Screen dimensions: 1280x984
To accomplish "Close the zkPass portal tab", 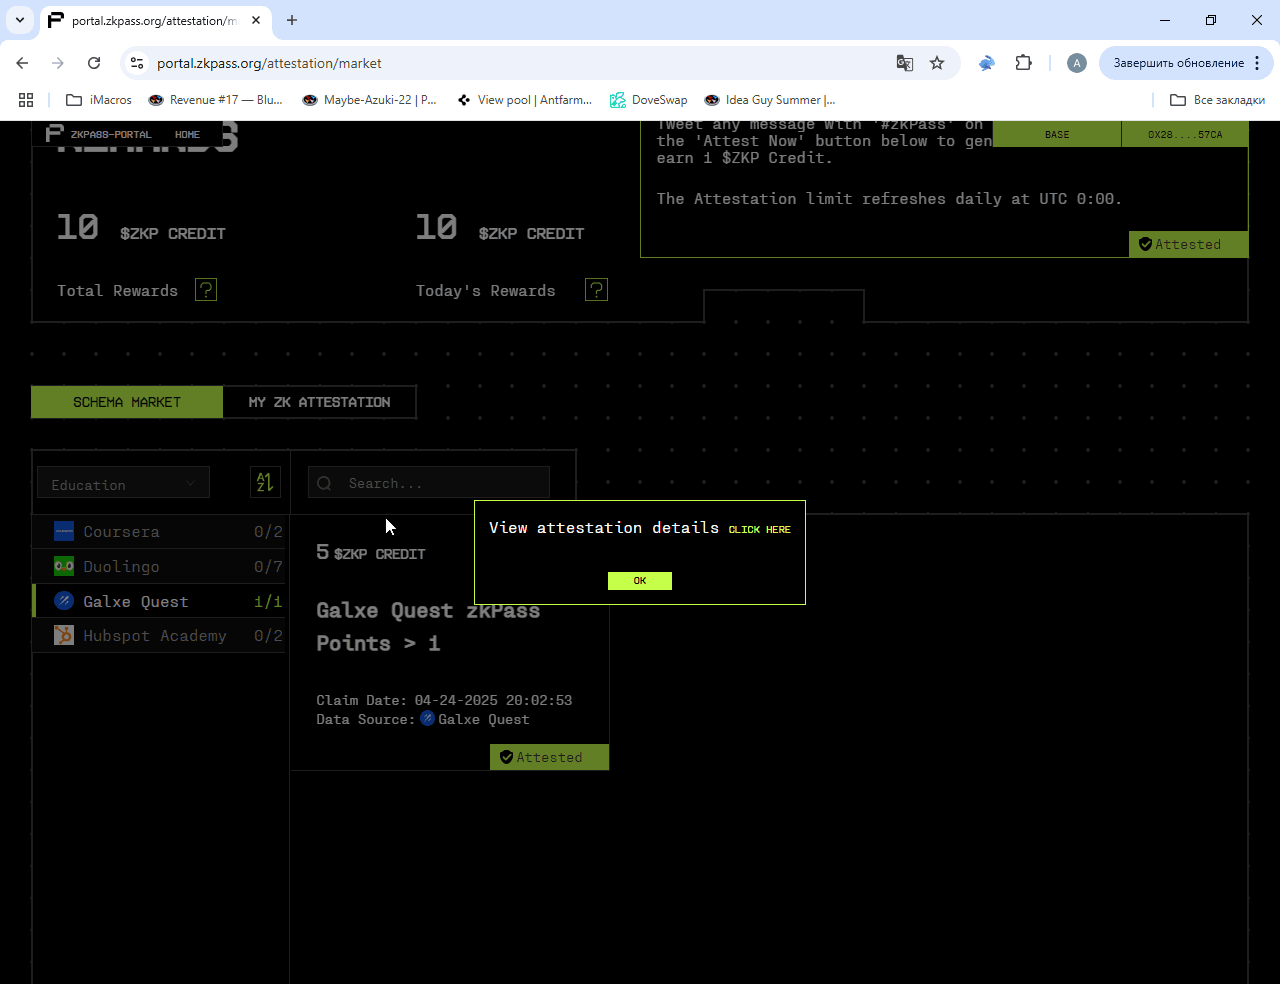I will click(x=256, y=20).
